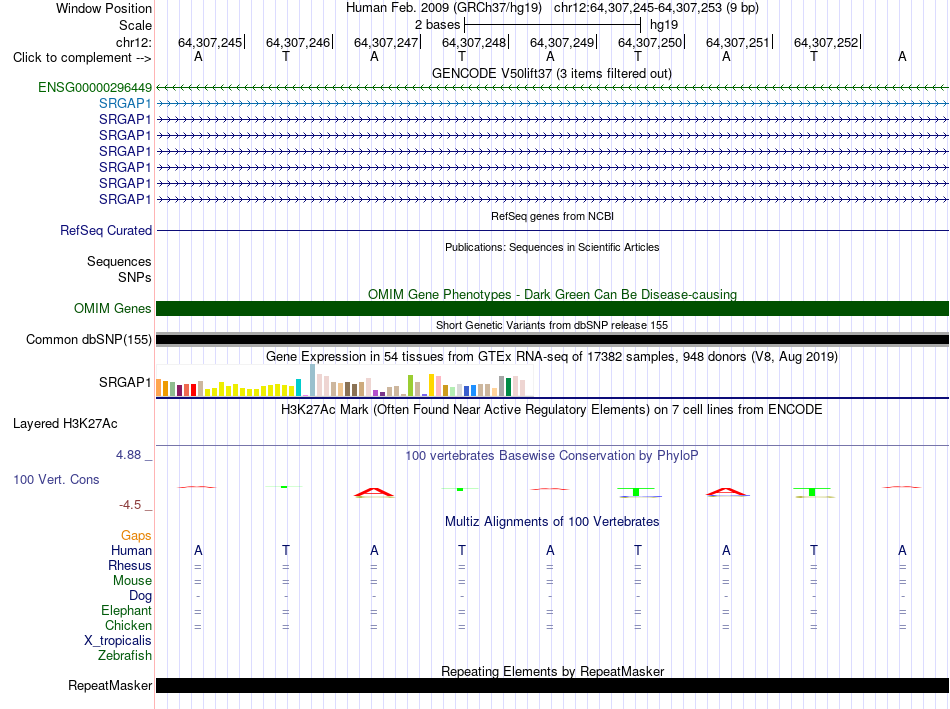Click the ENSG00000296449 gene label
The height and width of the screenshot is (709, 950).
[x=95, y=87]
